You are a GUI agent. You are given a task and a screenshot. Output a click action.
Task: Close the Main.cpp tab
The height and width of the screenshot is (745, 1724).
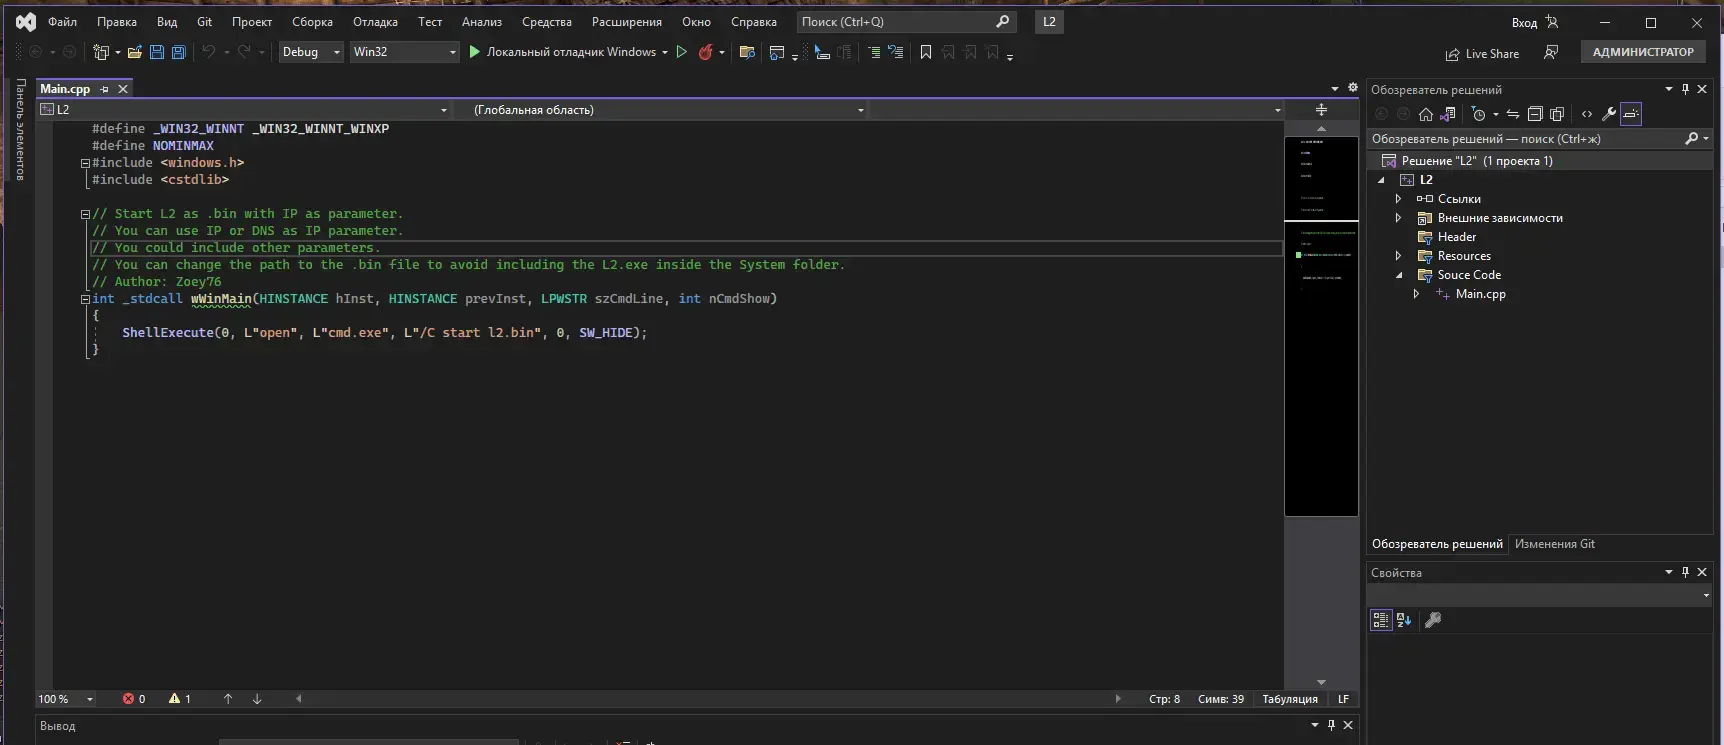coord(123,89)
